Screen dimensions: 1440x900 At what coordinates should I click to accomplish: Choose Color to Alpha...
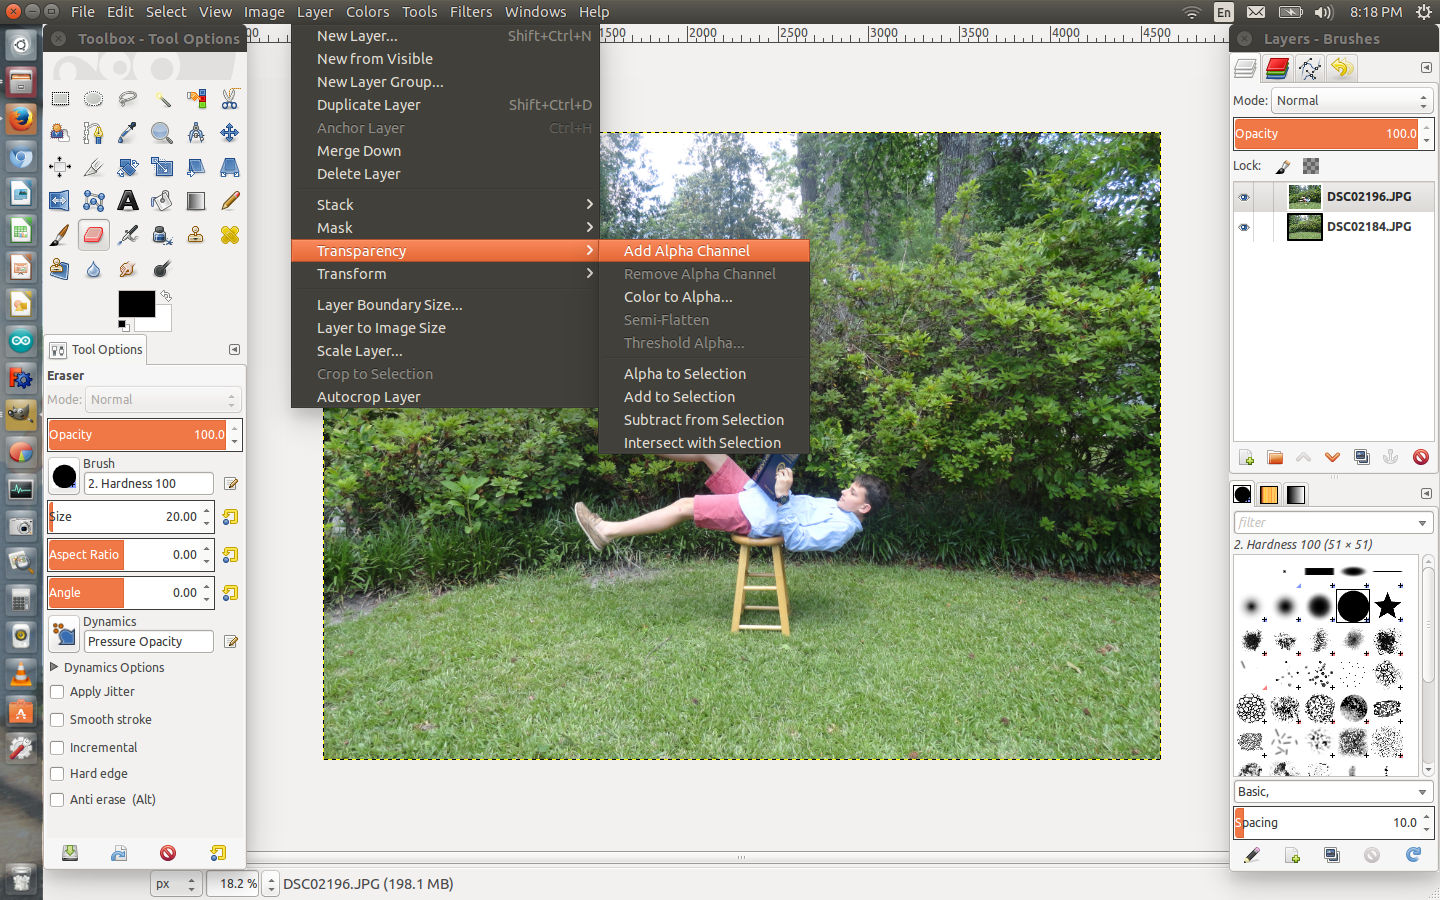tap(703, 297)
